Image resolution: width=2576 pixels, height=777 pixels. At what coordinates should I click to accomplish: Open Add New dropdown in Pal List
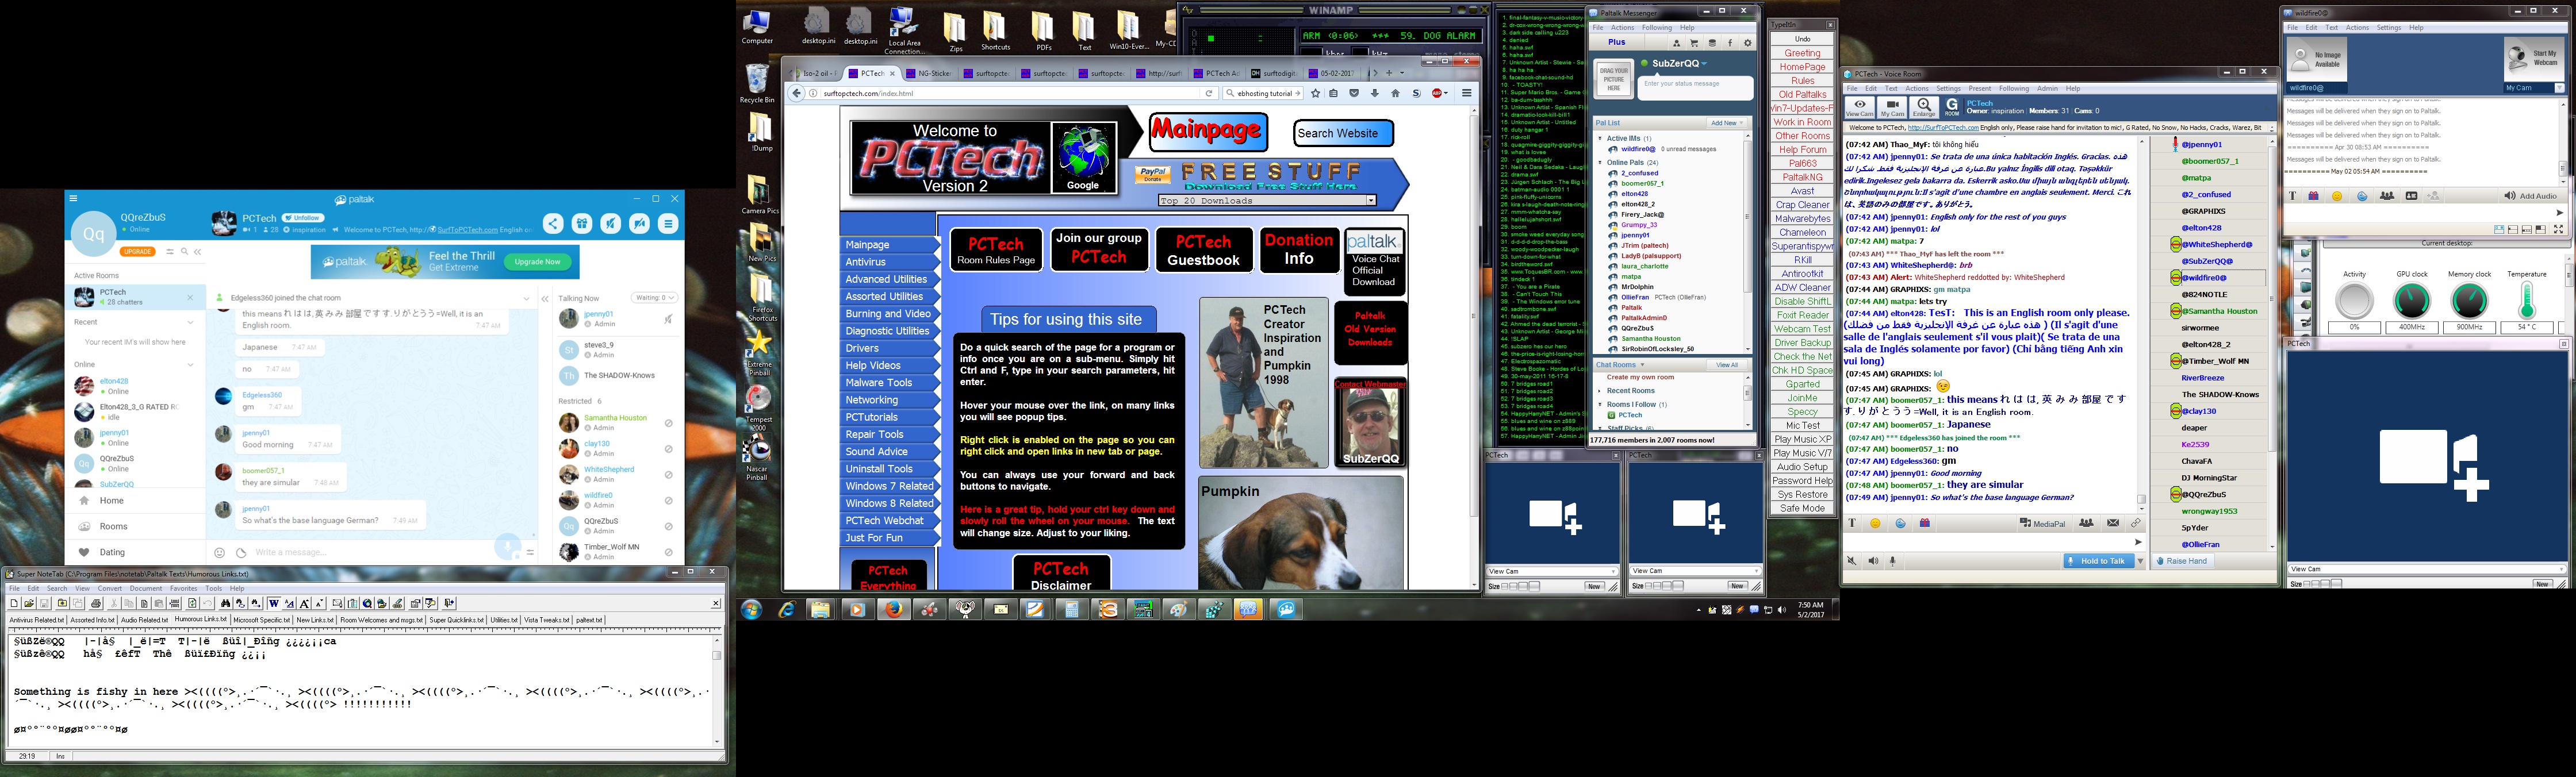[1726, 123]
